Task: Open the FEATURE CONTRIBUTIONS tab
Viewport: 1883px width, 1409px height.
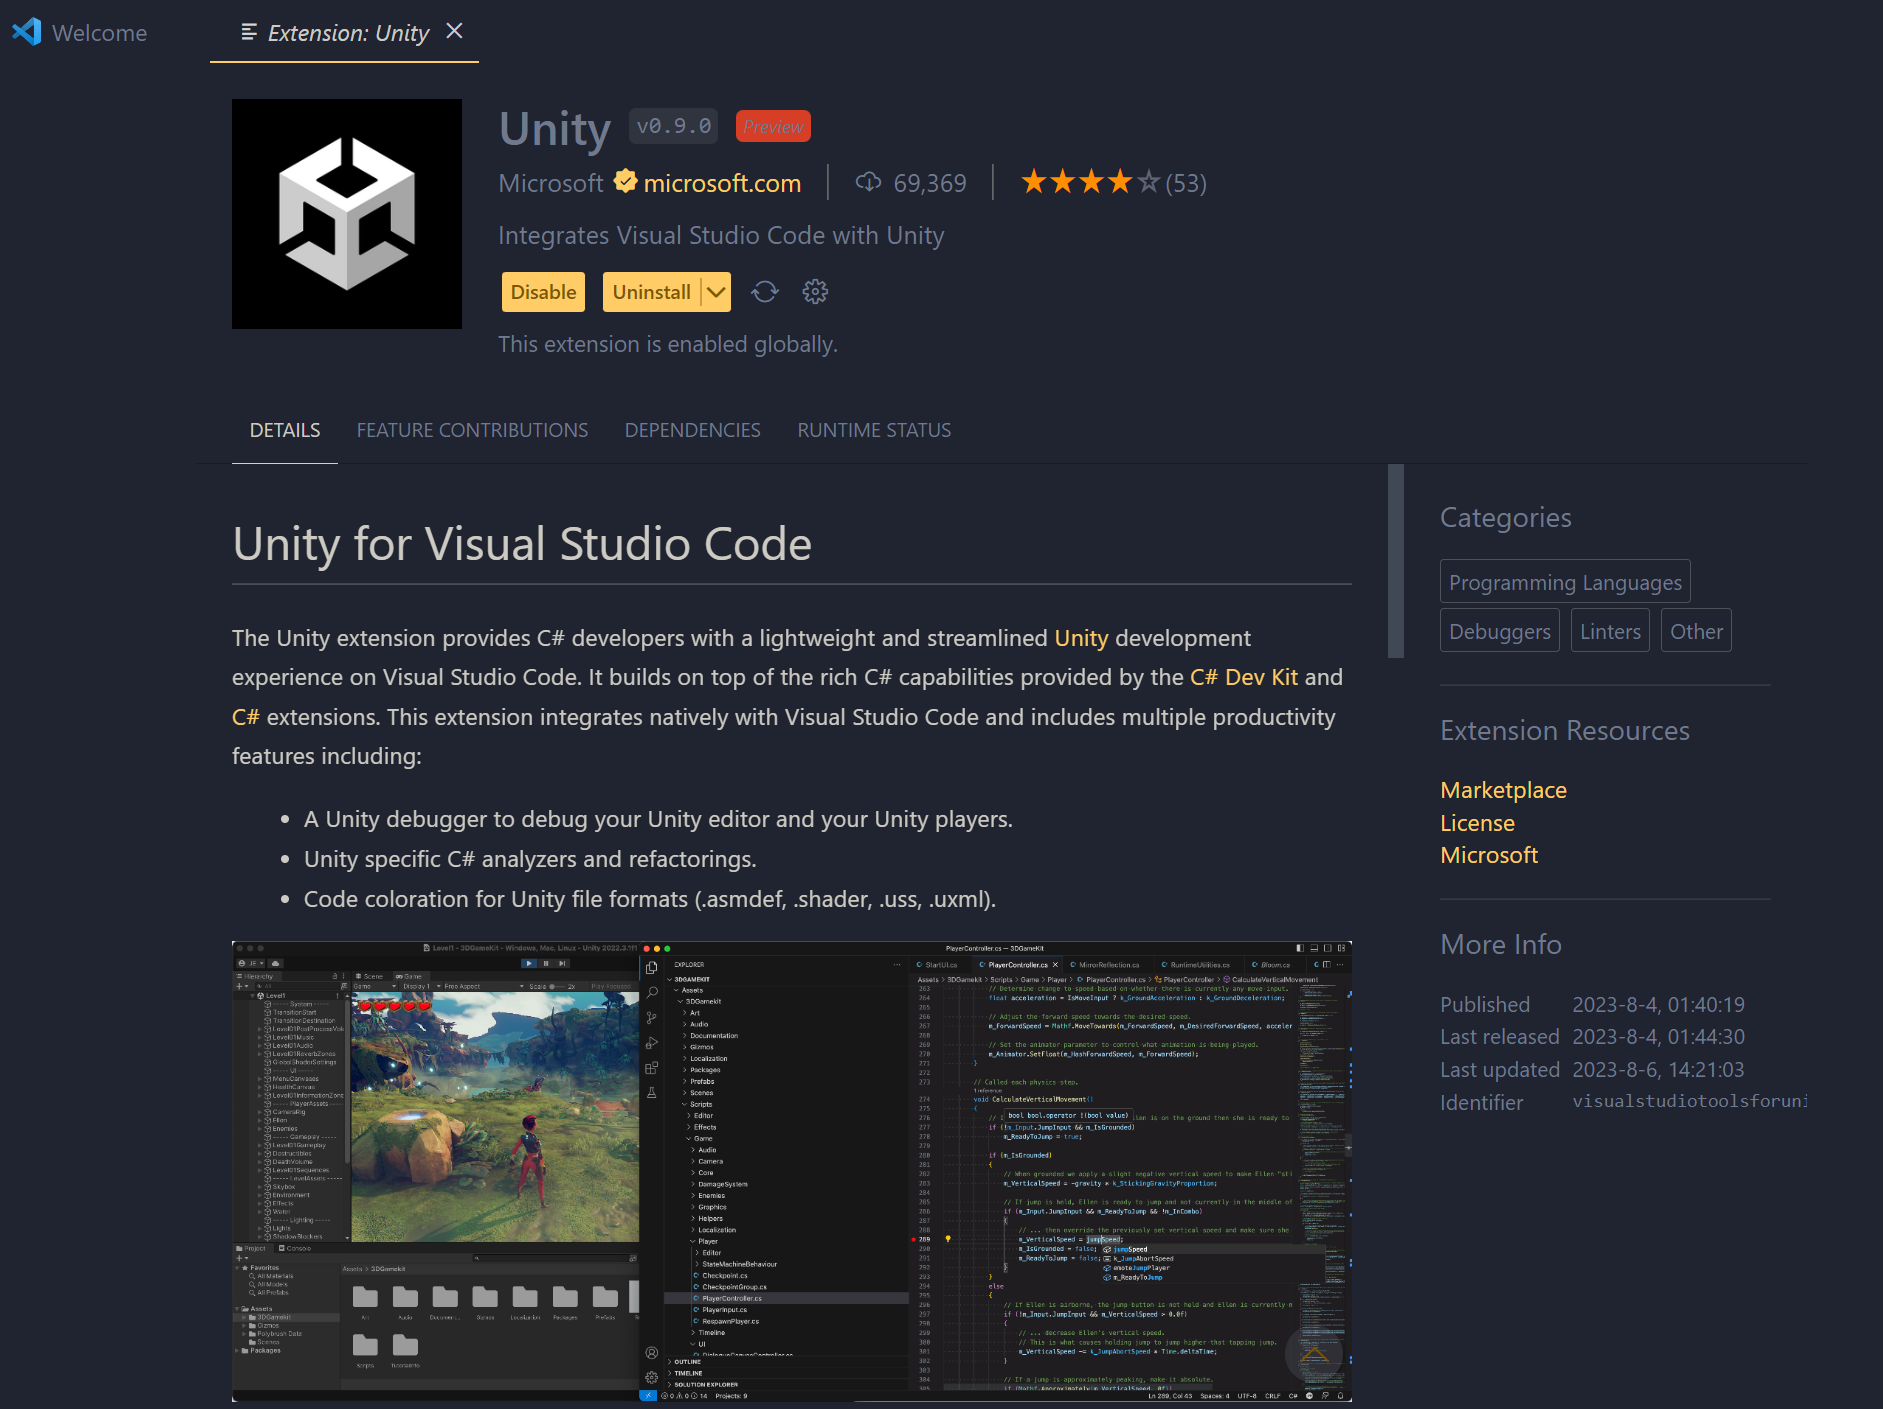Action: [472, 430]
